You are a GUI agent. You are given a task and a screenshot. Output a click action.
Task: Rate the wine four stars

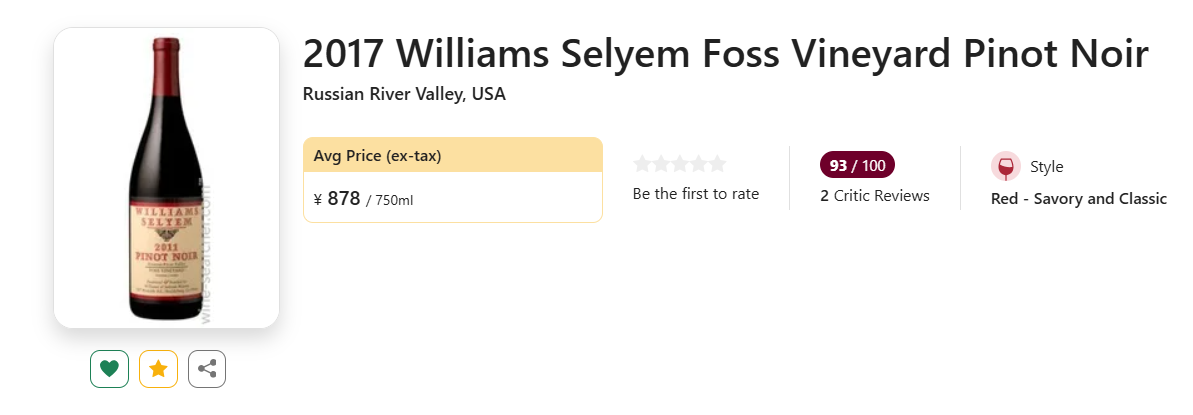[x=698, y=164]
